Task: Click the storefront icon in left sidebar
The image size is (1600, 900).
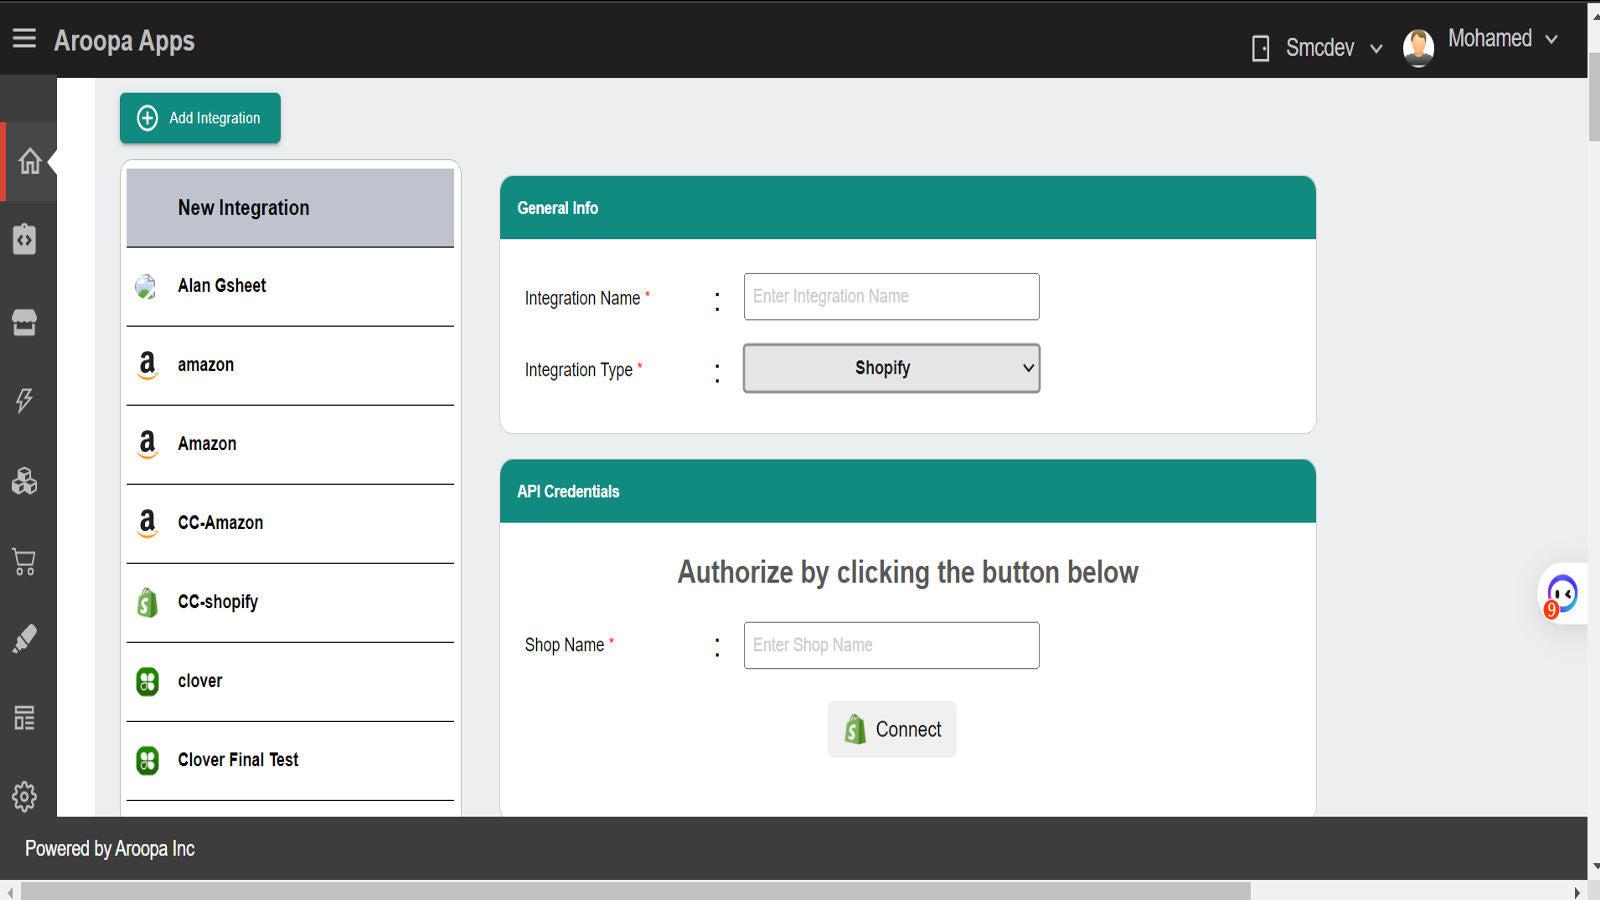Action: [25, 322]
